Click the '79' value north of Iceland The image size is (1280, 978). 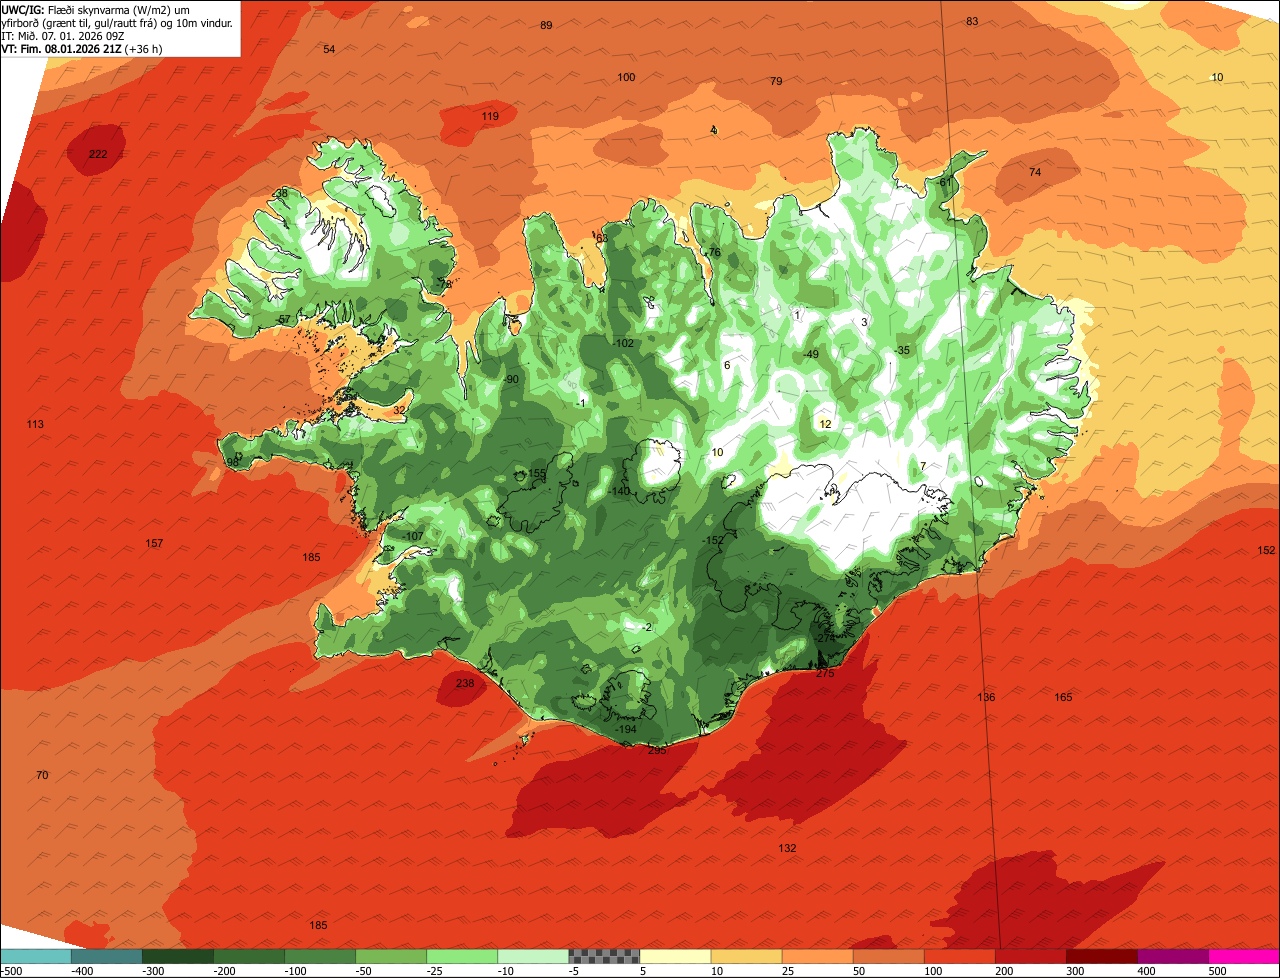click(x=776, y=82)
